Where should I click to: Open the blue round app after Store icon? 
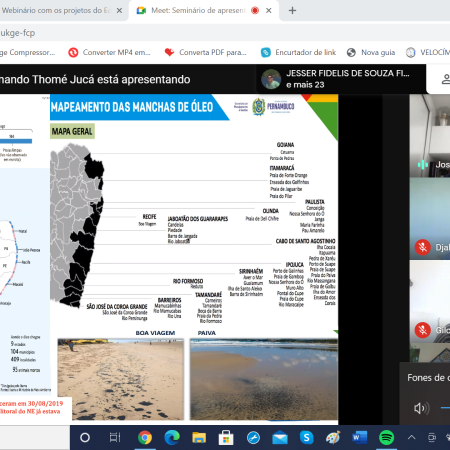(x=253, y=437)
